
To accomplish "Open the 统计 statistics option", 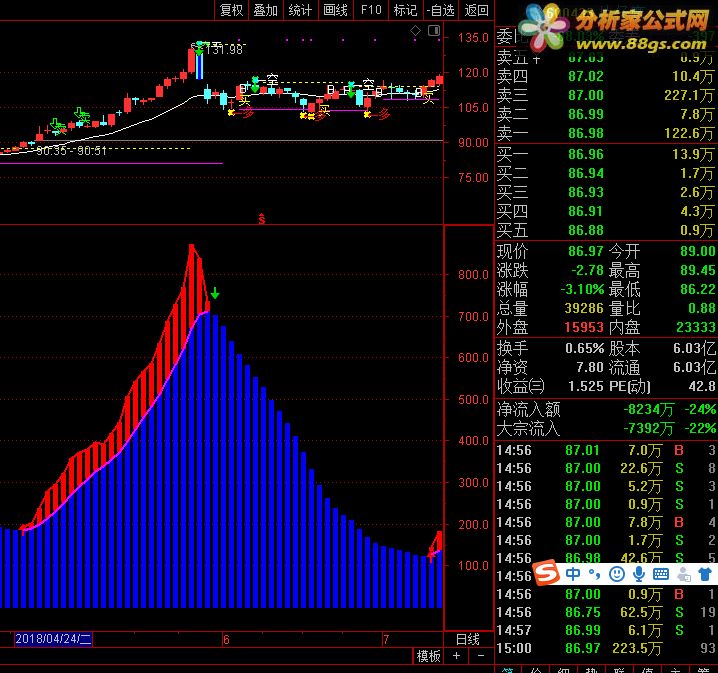I will click(300, 10).
